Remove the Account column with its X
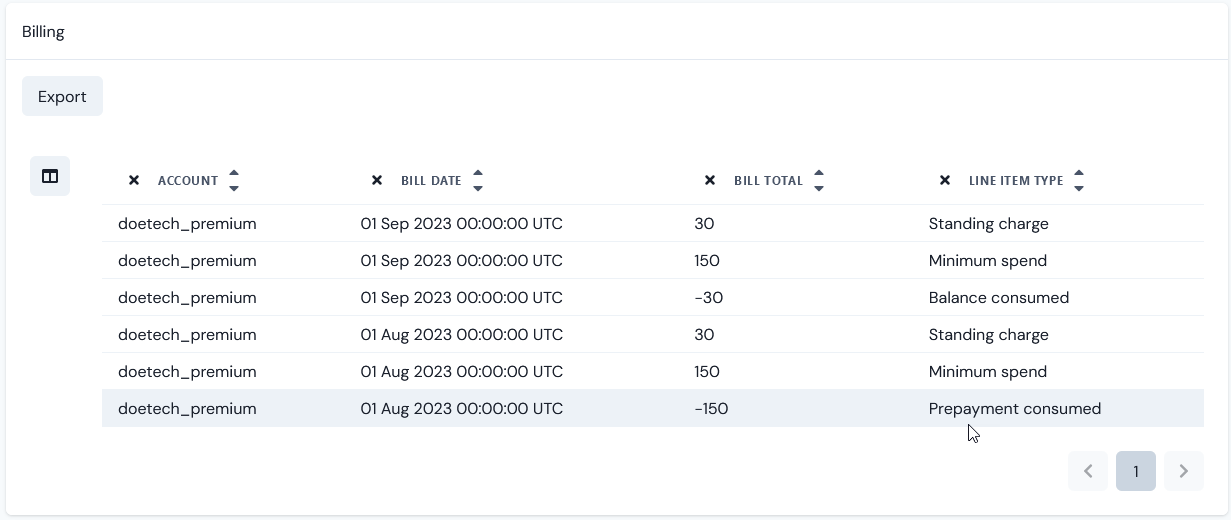Screen dimensions: 1231x520 click(134, 181)
